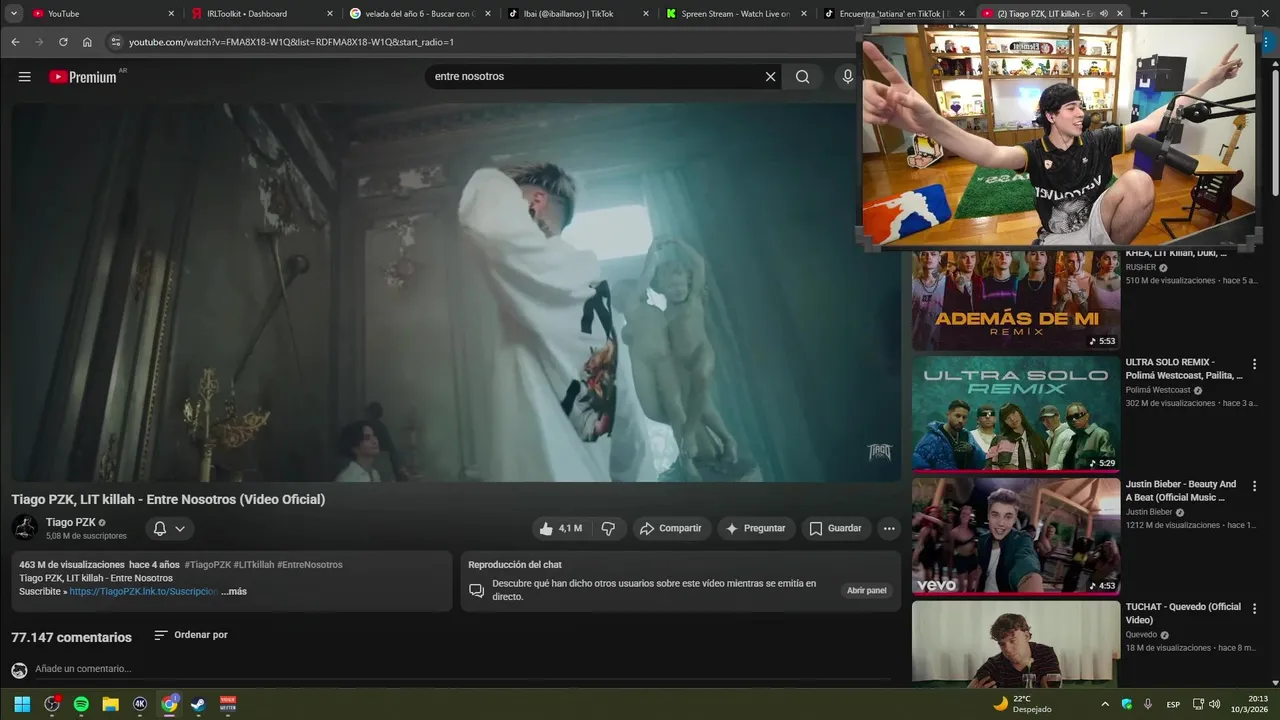This screenshot has width=1280, height=720.
Task: Open notification bell dropdown for Tiago PZK
Action: 169,528
